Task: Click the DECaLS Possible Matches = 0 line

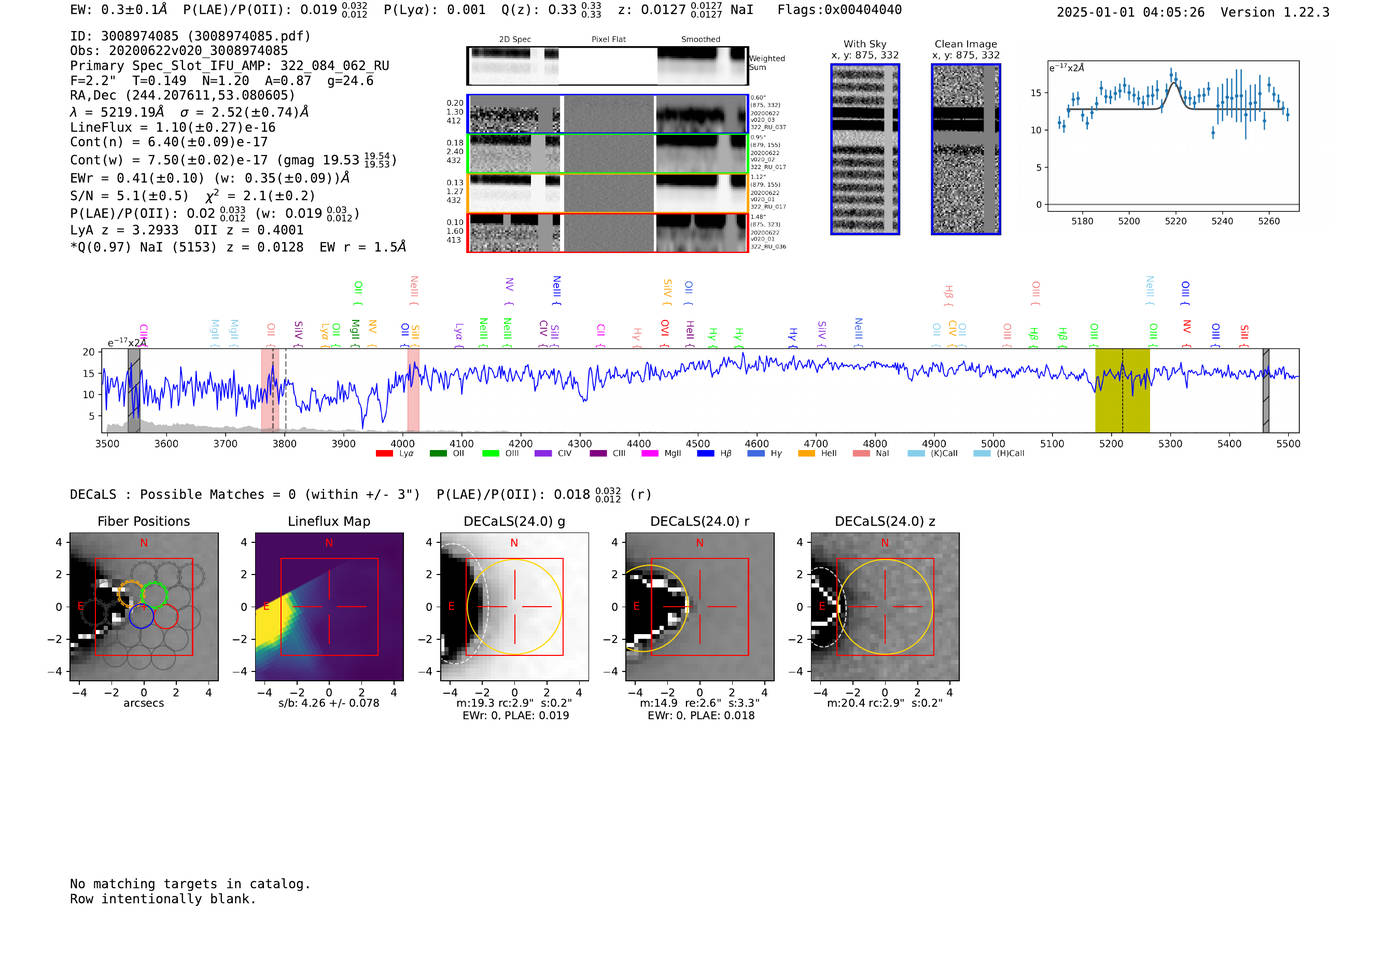Action: coord(245,495)
